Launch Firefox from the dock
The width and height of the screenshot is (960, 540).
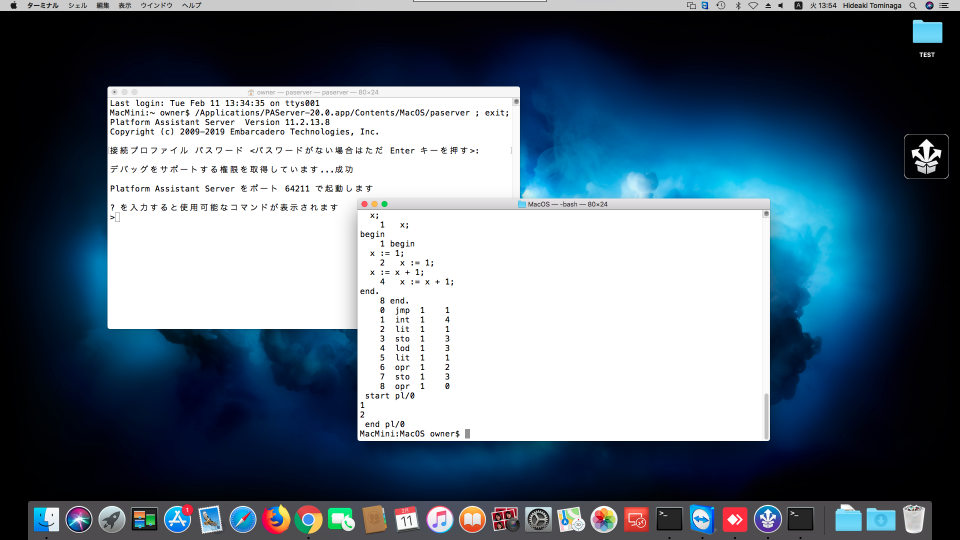pos(275,519)
